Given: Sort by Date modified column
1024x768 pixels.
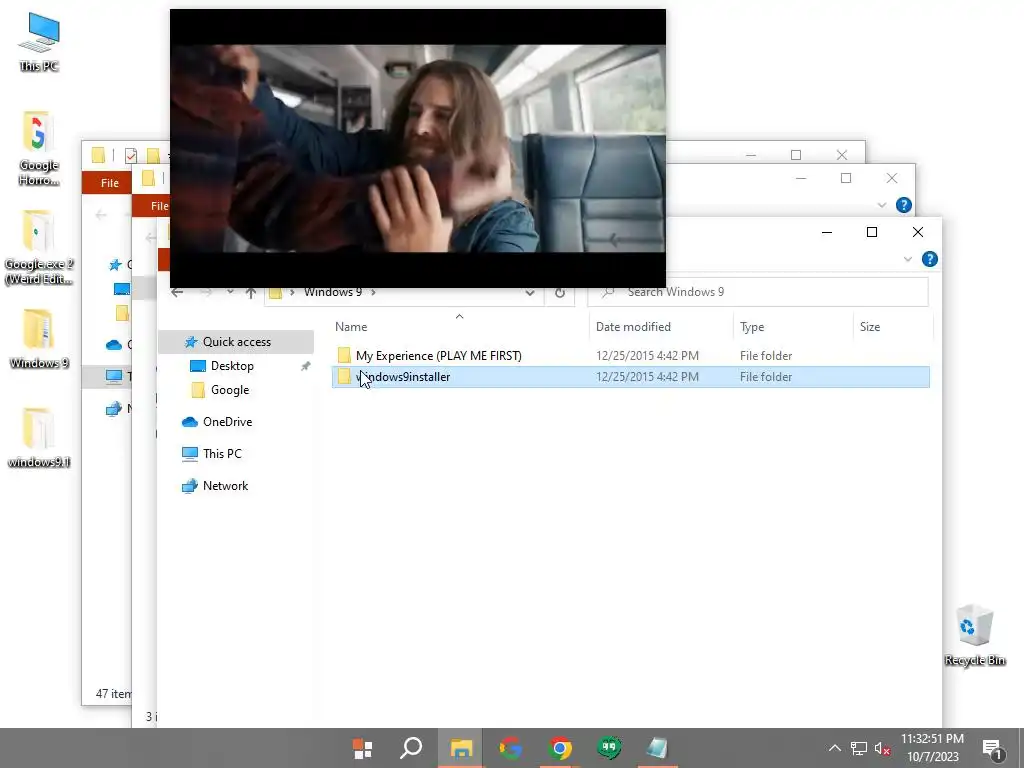Looking at the screenshot, I should pos(661,327).
